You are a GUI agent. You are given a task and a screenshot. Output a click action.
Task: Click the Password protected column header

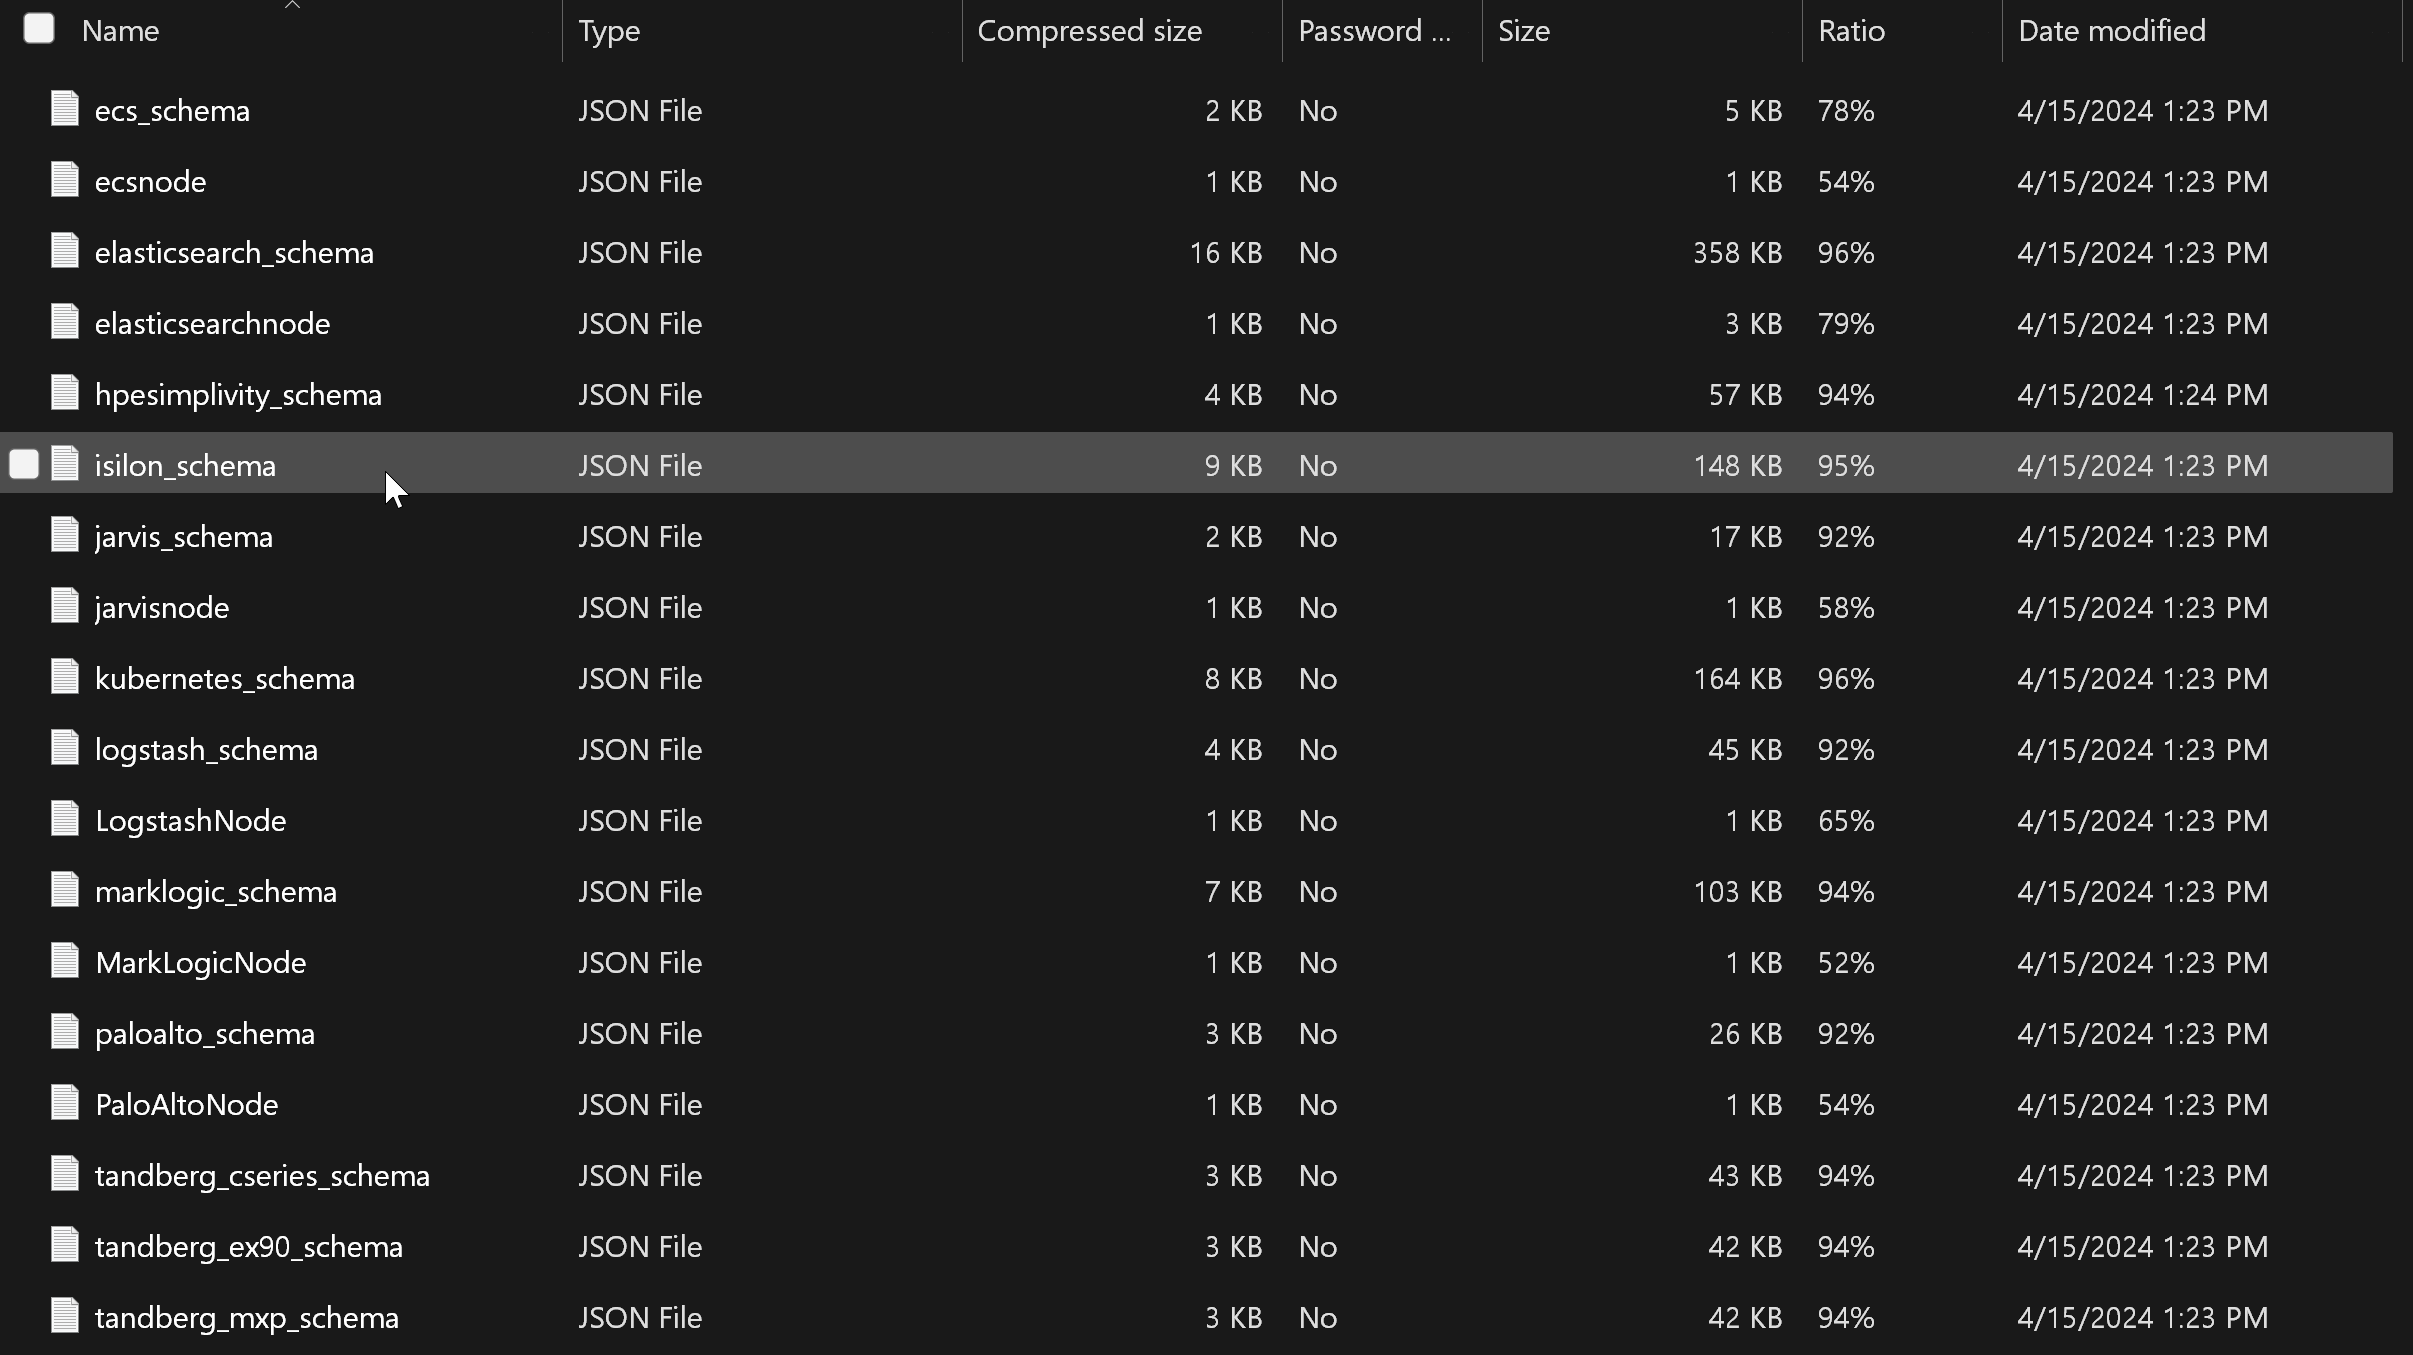(x=1373, y=31)
